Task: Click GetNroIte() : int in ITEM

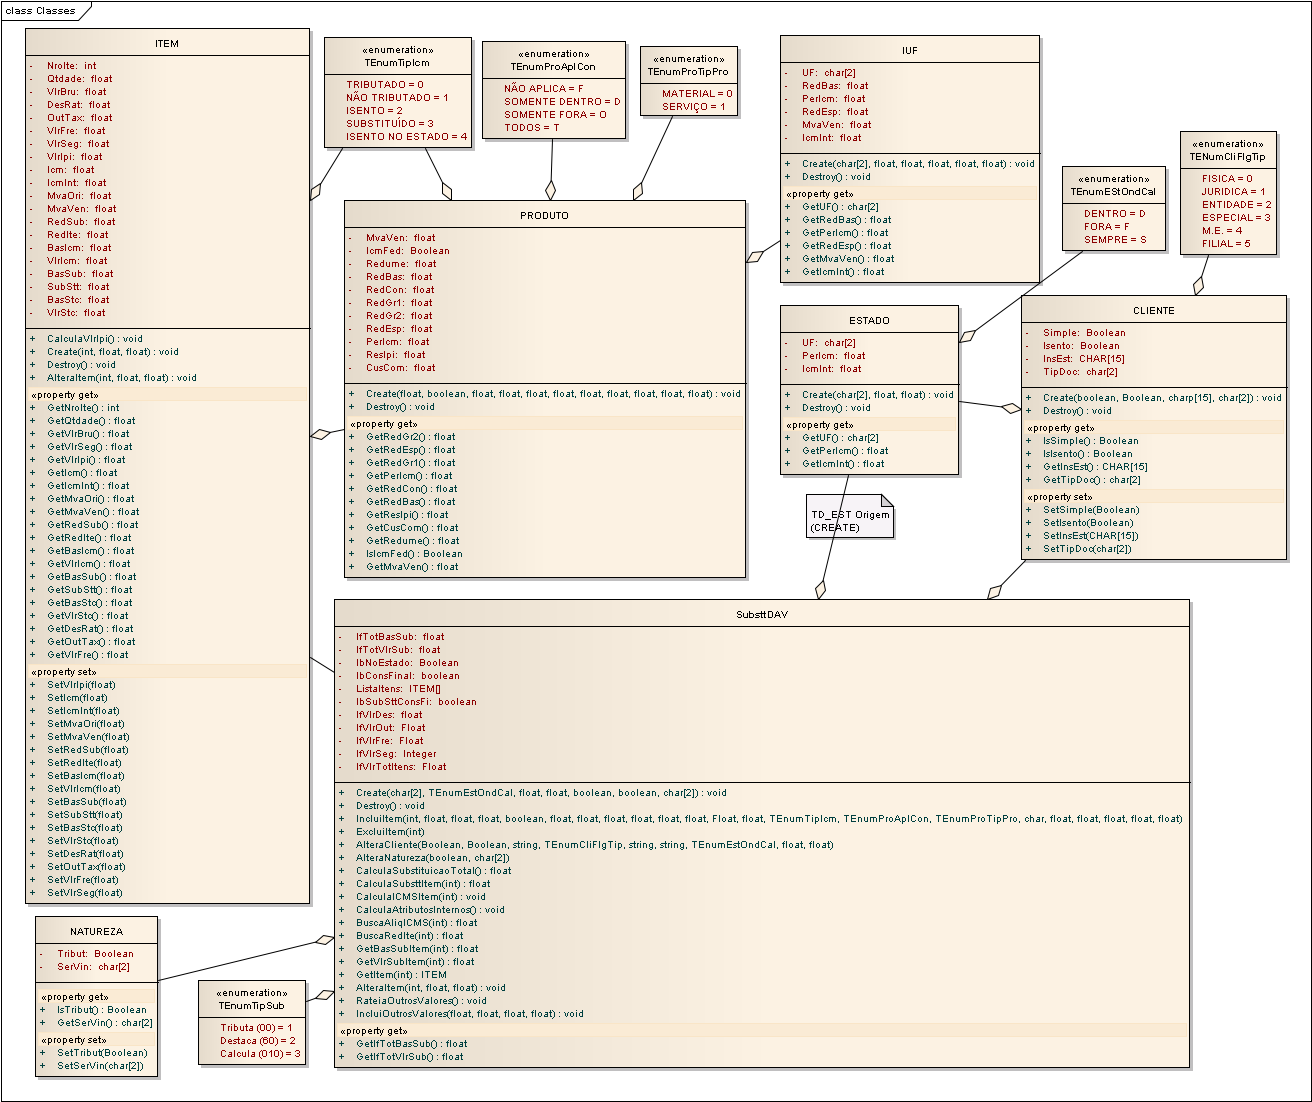Action: click(83, 408)
